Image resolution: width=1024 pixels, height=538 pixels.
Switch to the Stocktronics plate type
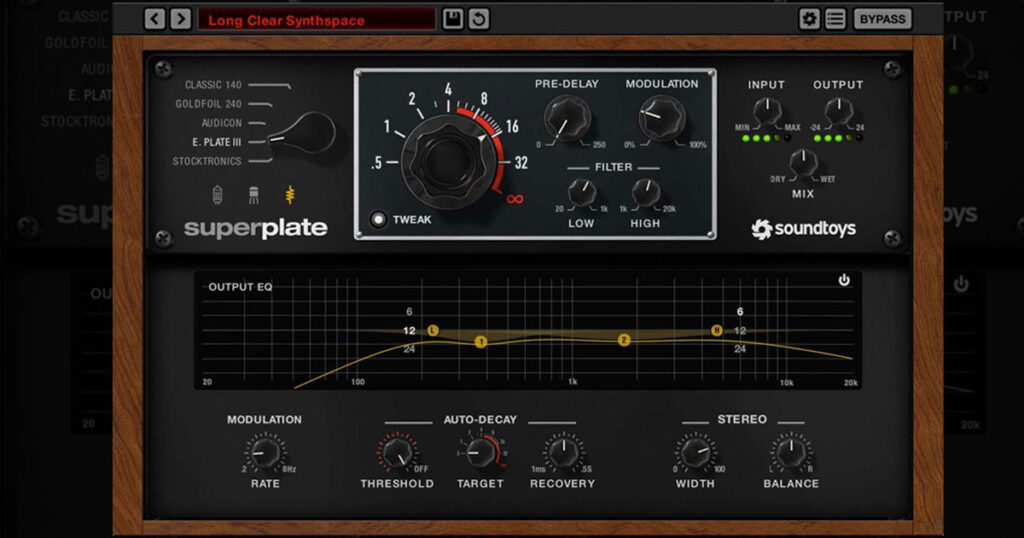coord(207,161)
